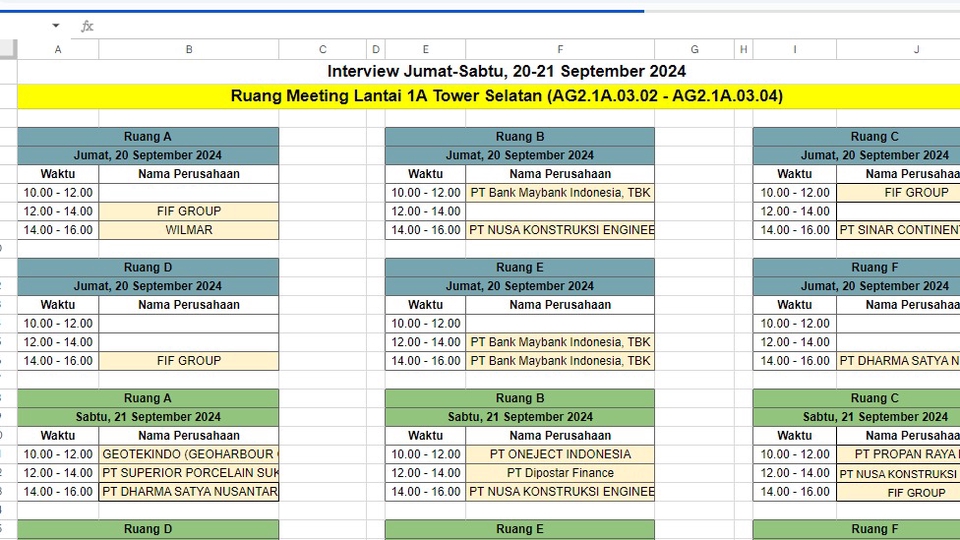Click the FIF GROUP cell in Ruang D
Screen dimensions: 960x540
pos(189,361)
